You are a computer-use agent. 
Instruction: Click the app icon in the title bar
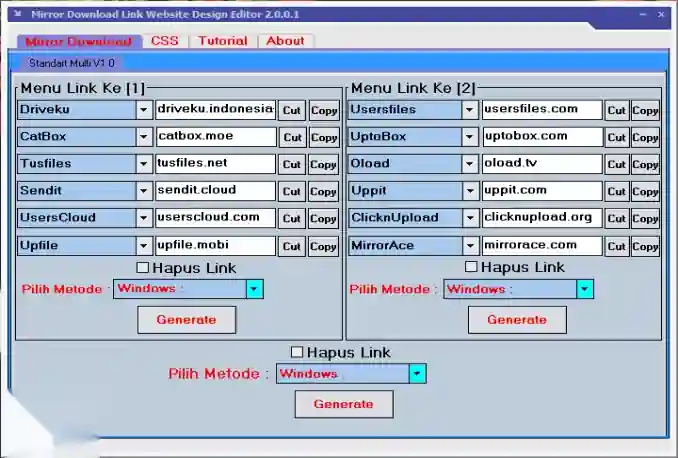click(x=18, y=14)
